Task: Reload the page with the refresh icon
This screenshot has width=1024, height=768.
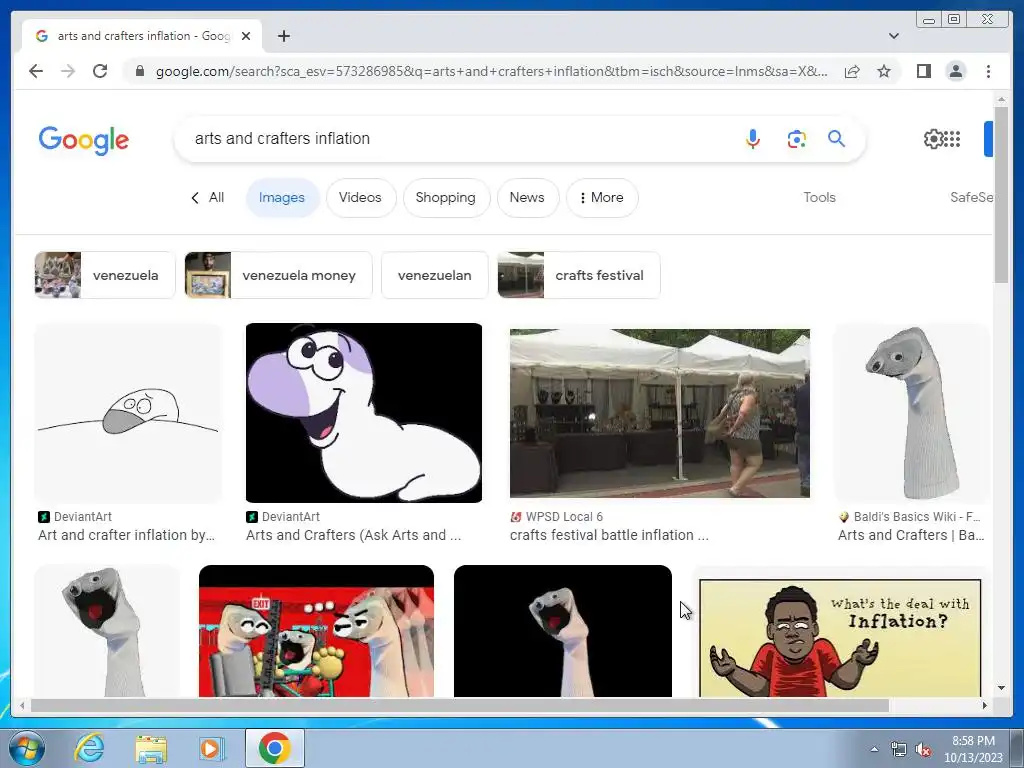Action: coord(100,71)
